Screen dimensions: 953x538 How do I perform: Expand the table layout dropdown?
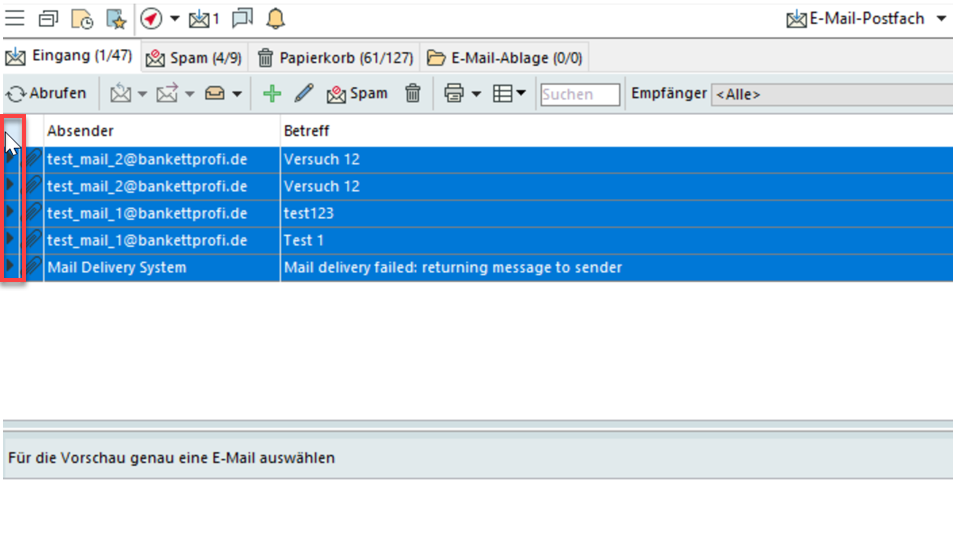pos(521,94)
